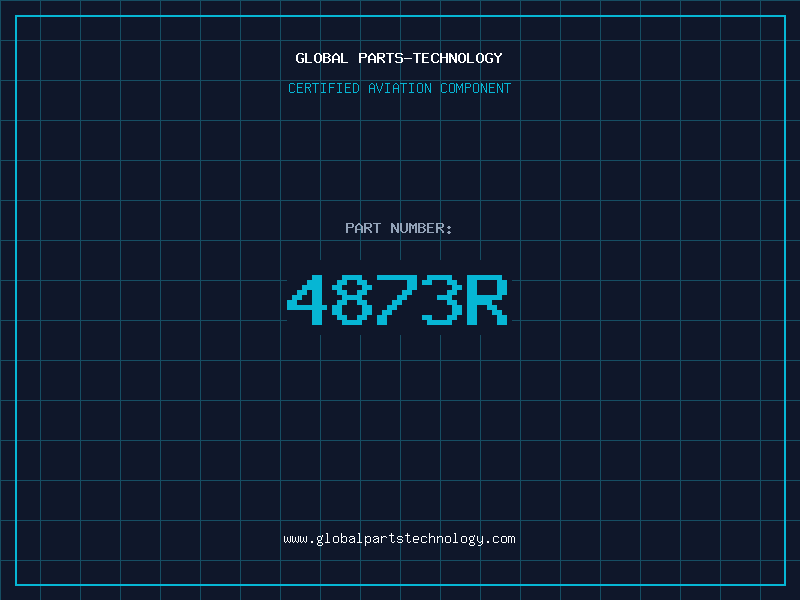Click the PART NUMBER: label

[399, 228]
